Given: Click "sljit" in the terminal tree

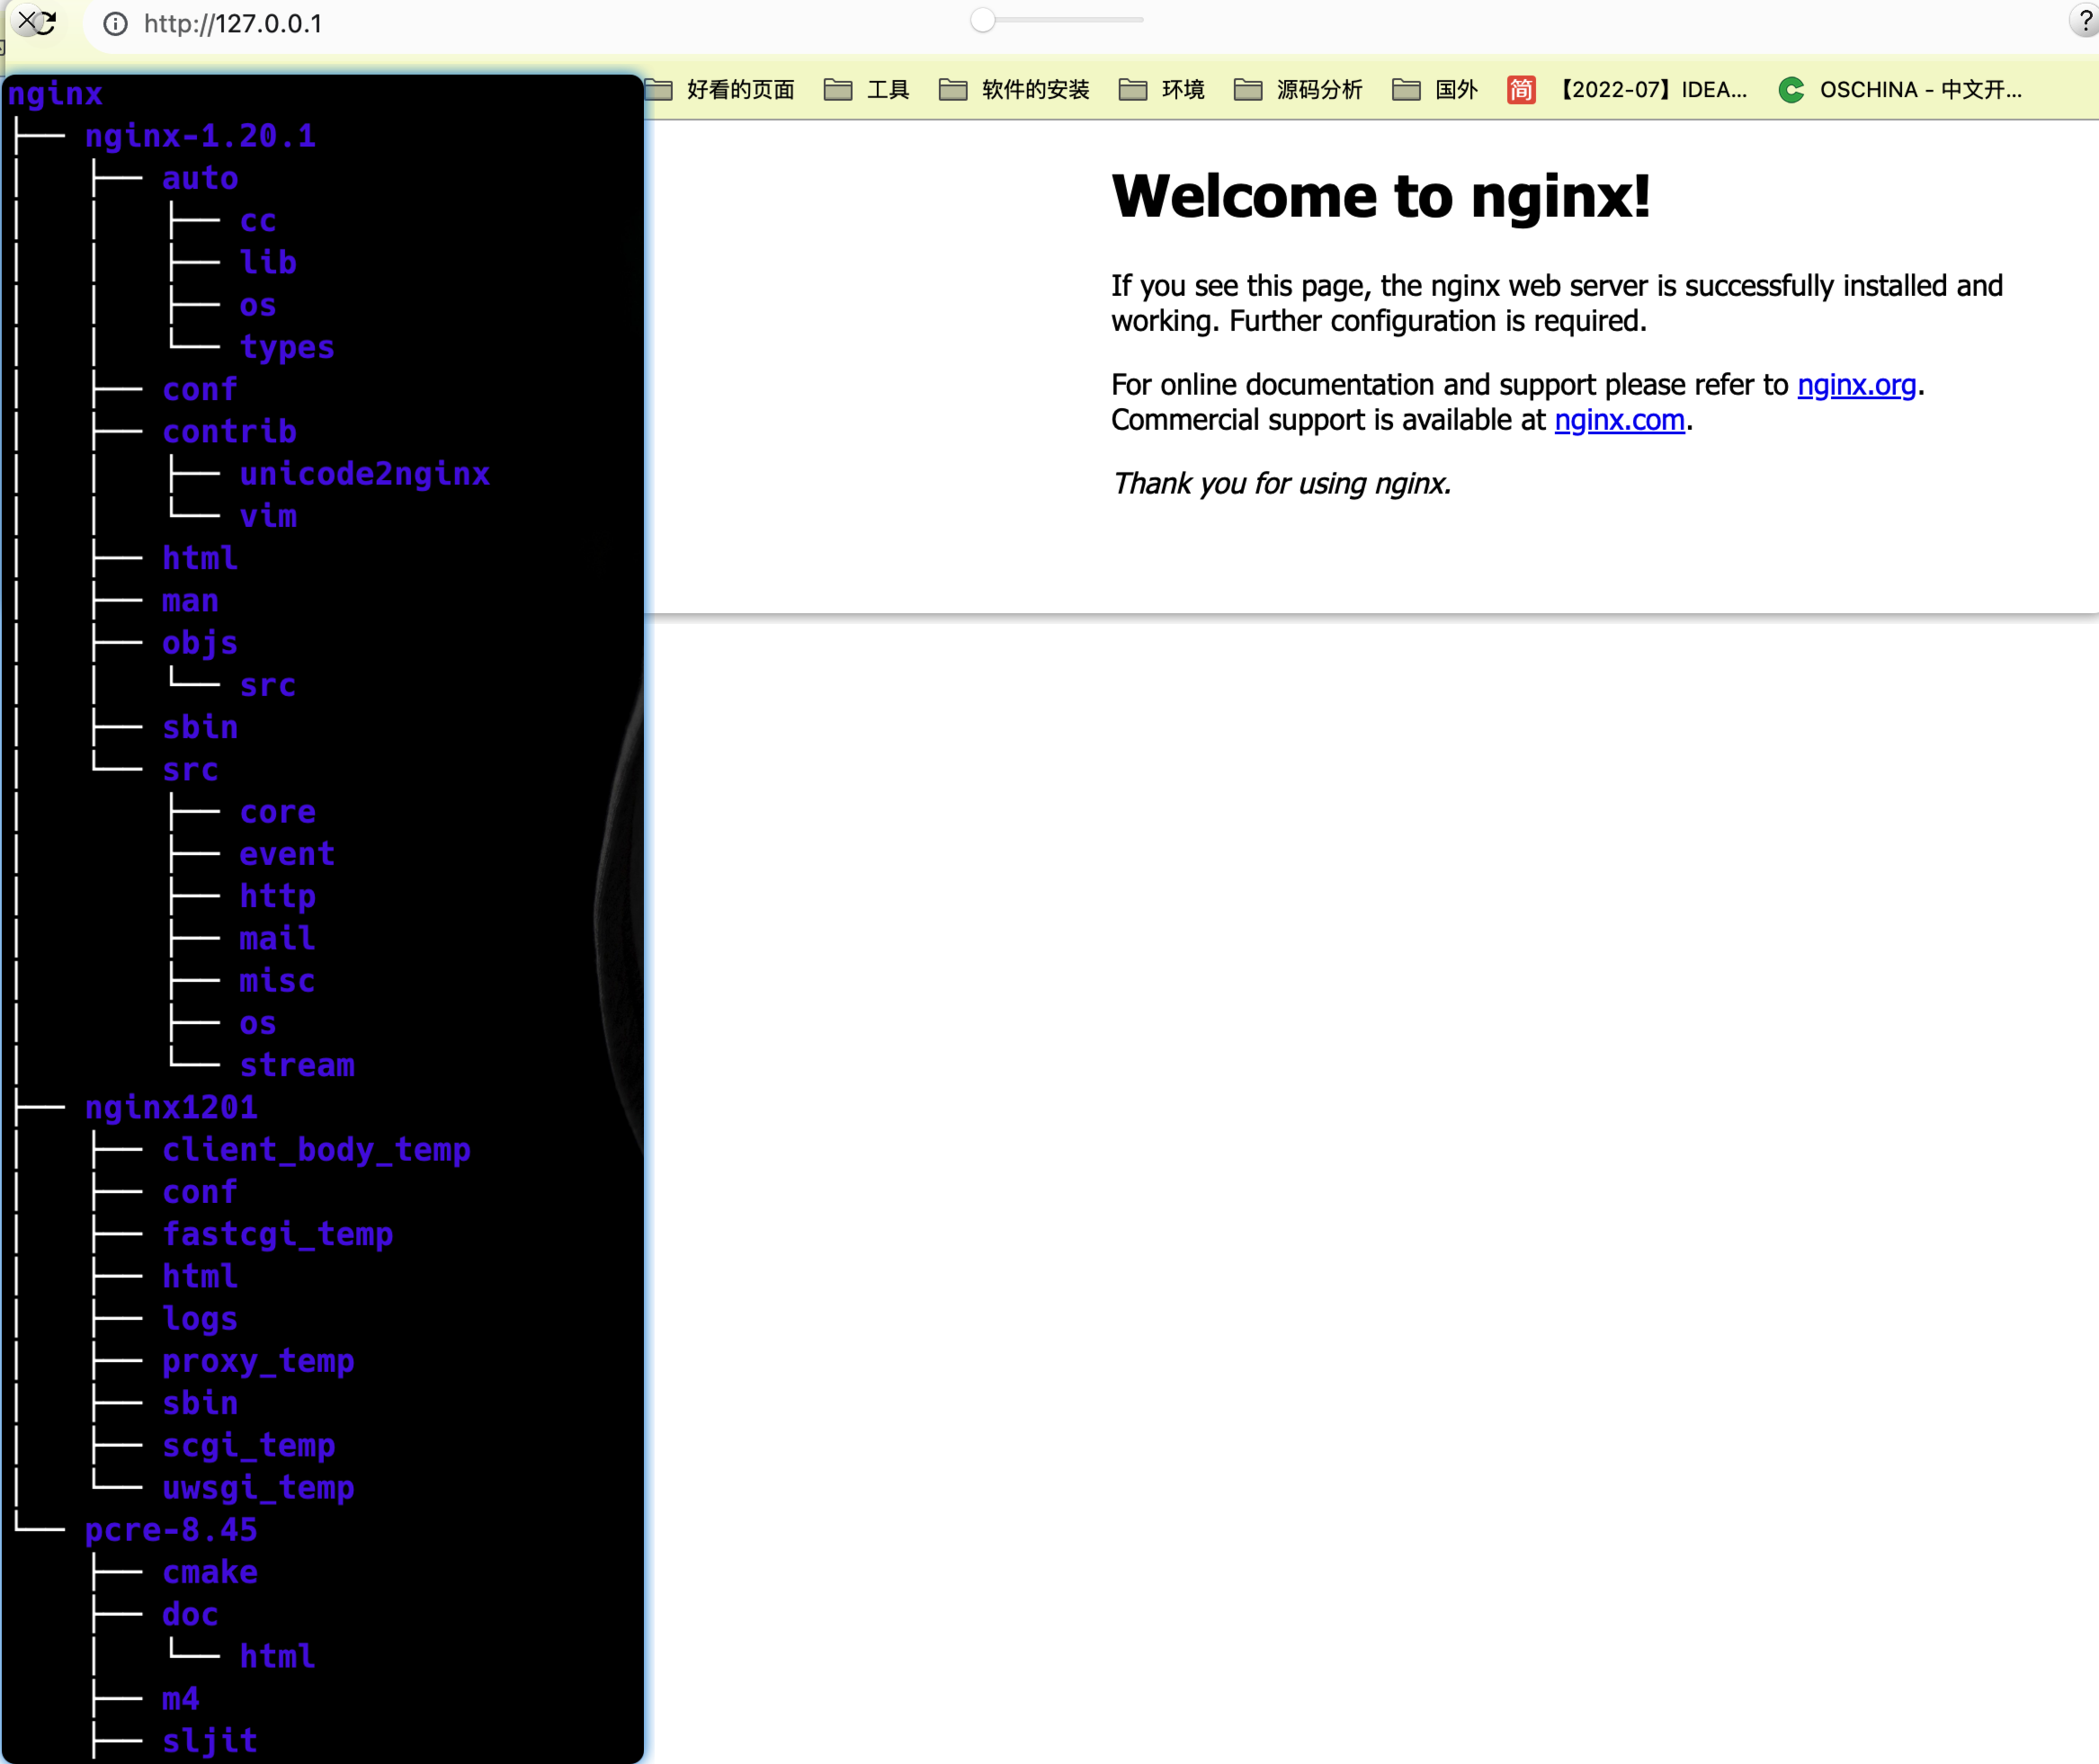Looking at the screenshot, I should (210, 1741).
